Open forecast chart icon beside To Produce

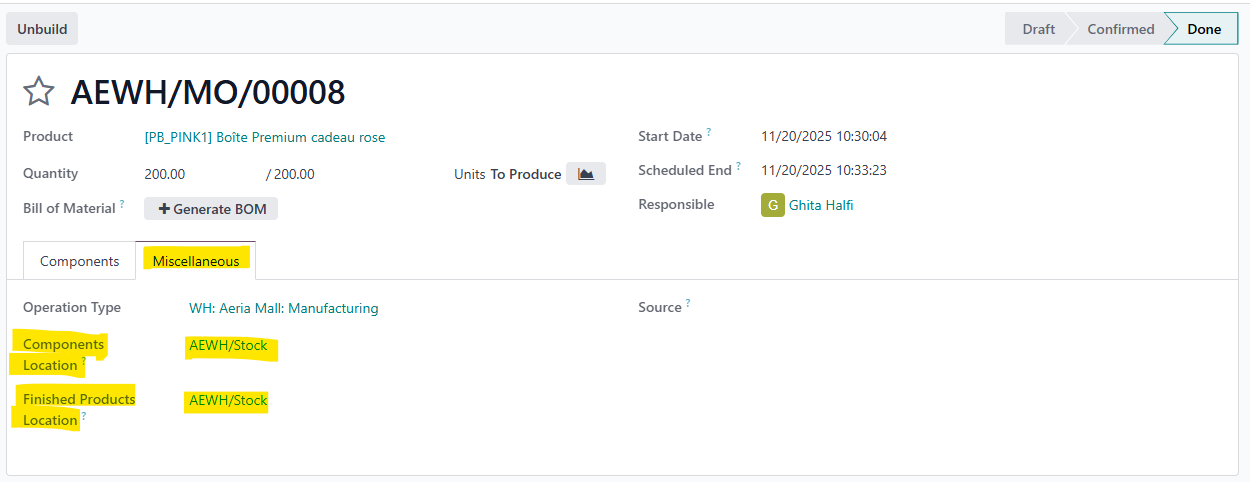tap(586, 174)
